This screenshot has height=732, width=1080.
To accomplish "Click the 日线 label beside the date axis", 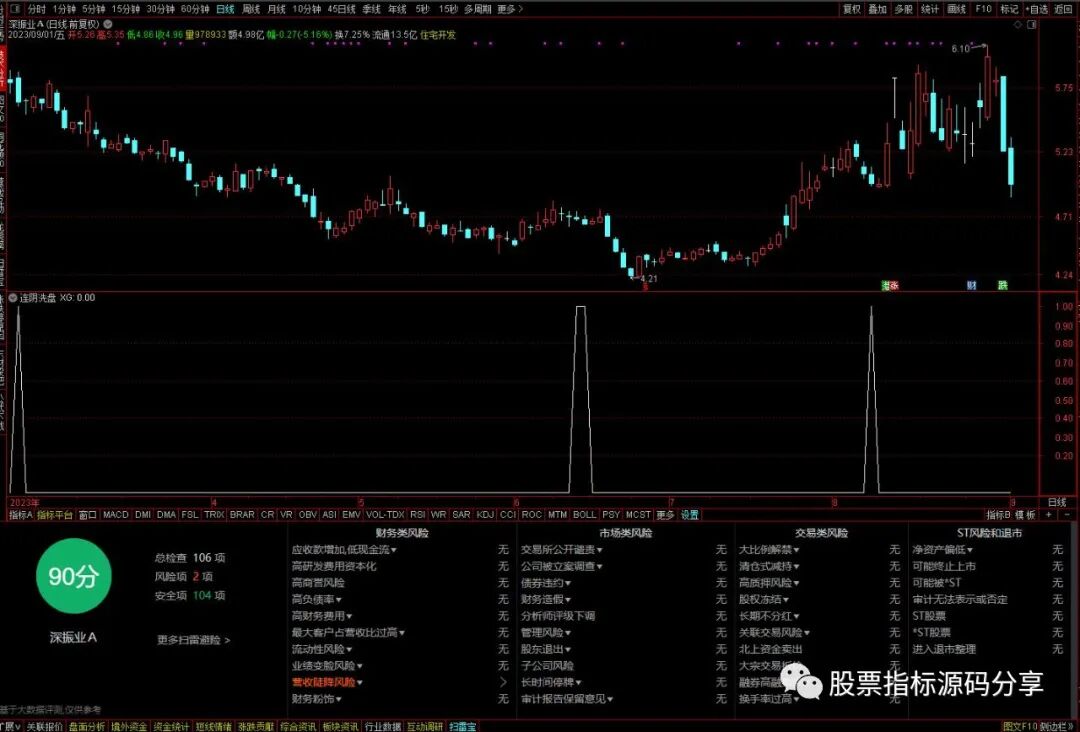I will click(1057, 502).
